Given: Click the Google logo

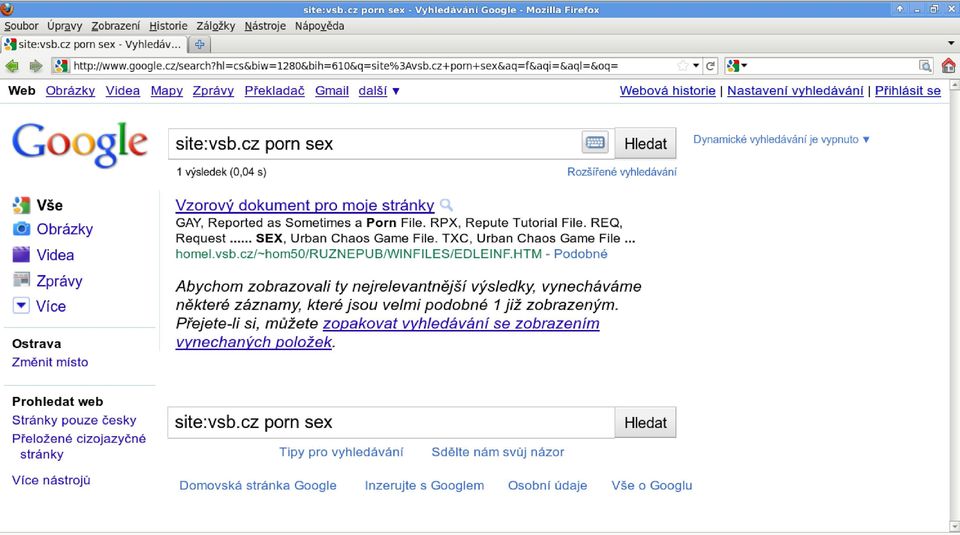Looking at the screenshot, I should (80, 144).
